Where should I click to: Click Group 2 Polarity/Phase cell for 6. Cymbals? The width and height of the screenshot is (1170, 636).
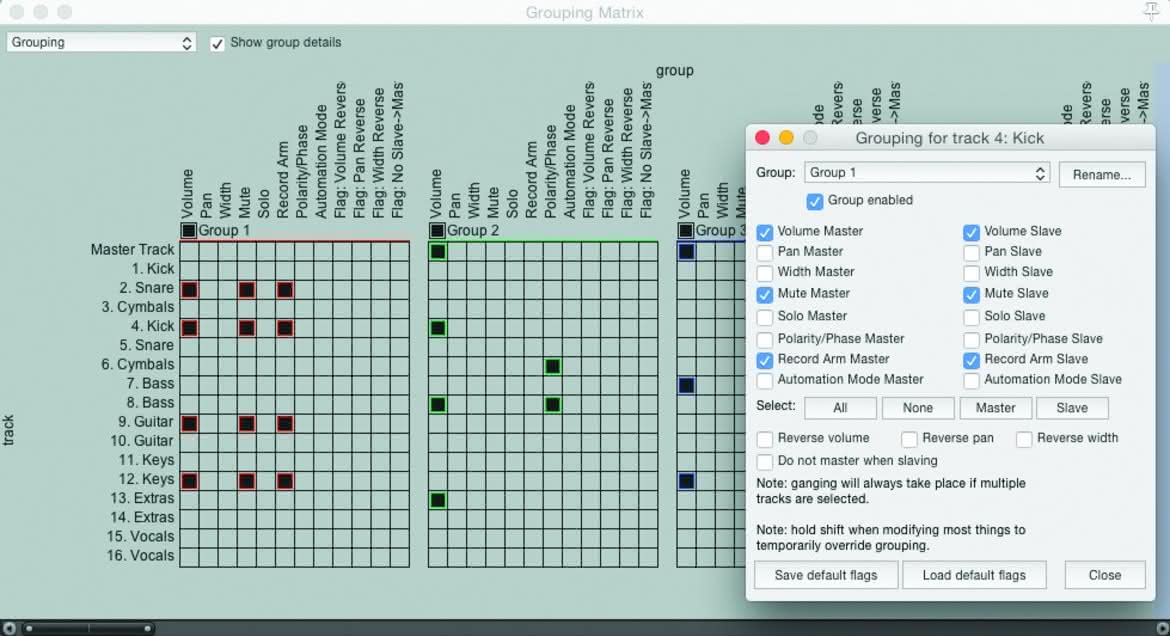(x=552, y=366)
